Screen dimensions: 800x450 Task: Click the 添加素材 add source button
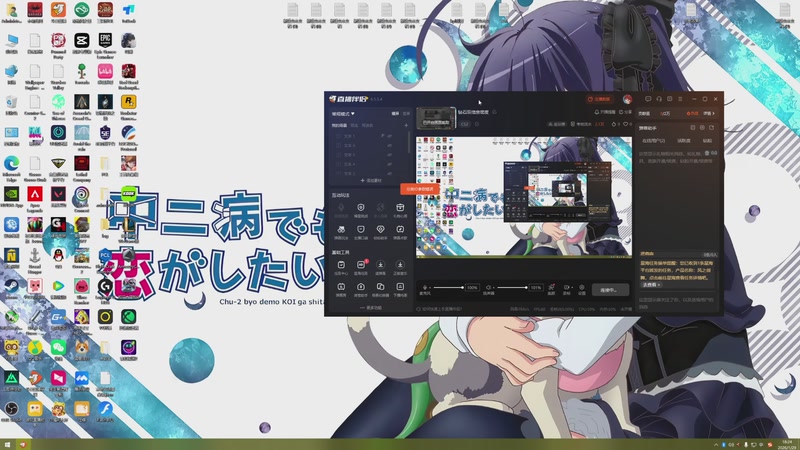click(x=371, y=181)
